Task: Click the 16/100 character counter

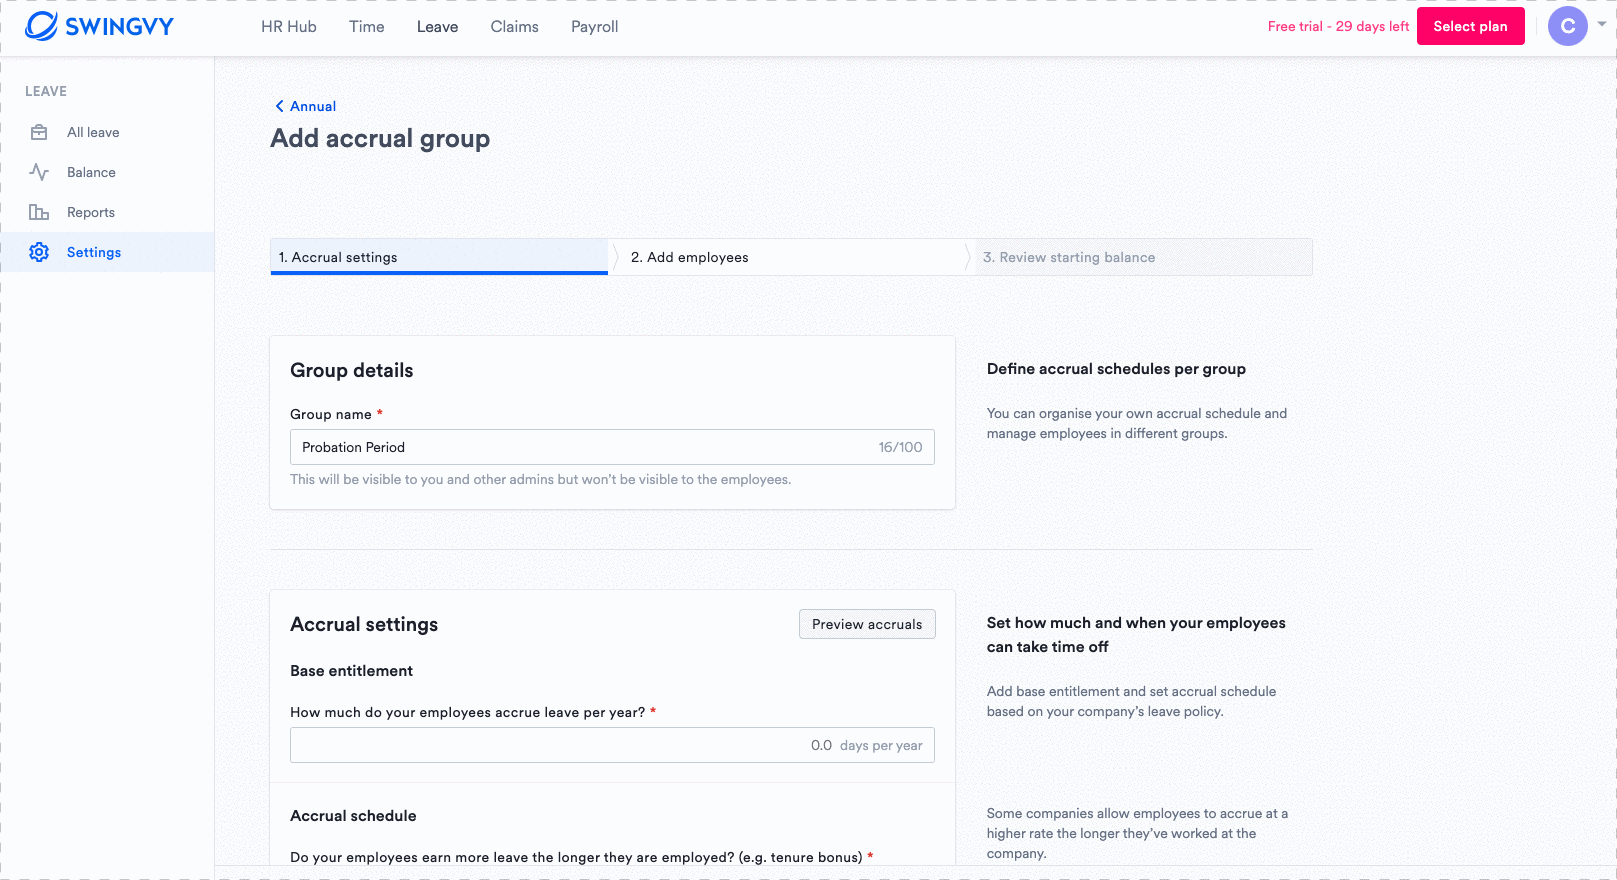Action: [900, 447]
